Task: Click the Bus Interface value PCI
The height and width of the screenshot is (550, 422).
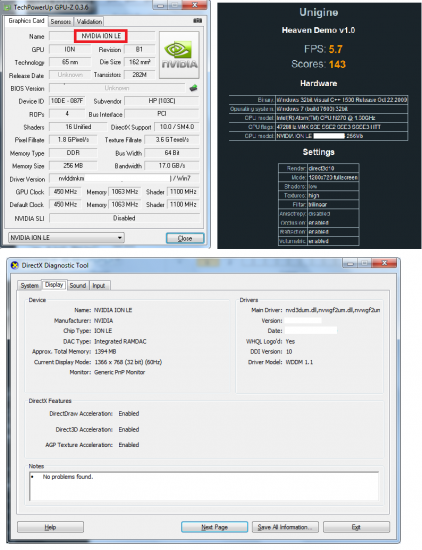Action: coord(162,114)
